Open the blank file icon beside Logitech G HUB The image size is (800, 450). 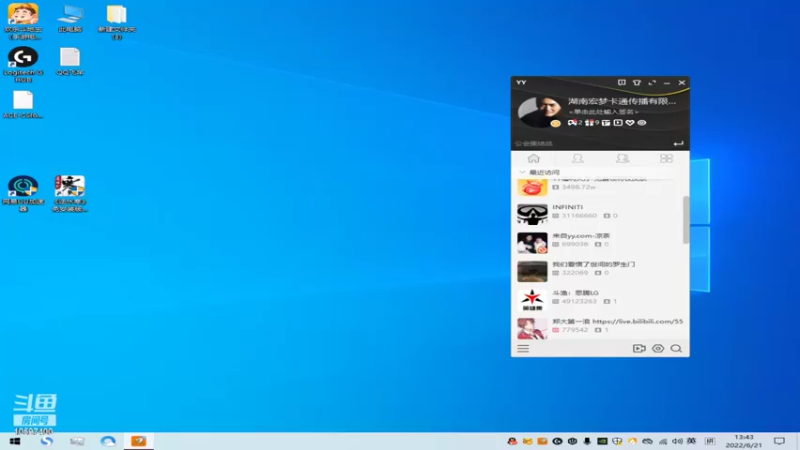[x=70, y=62]
